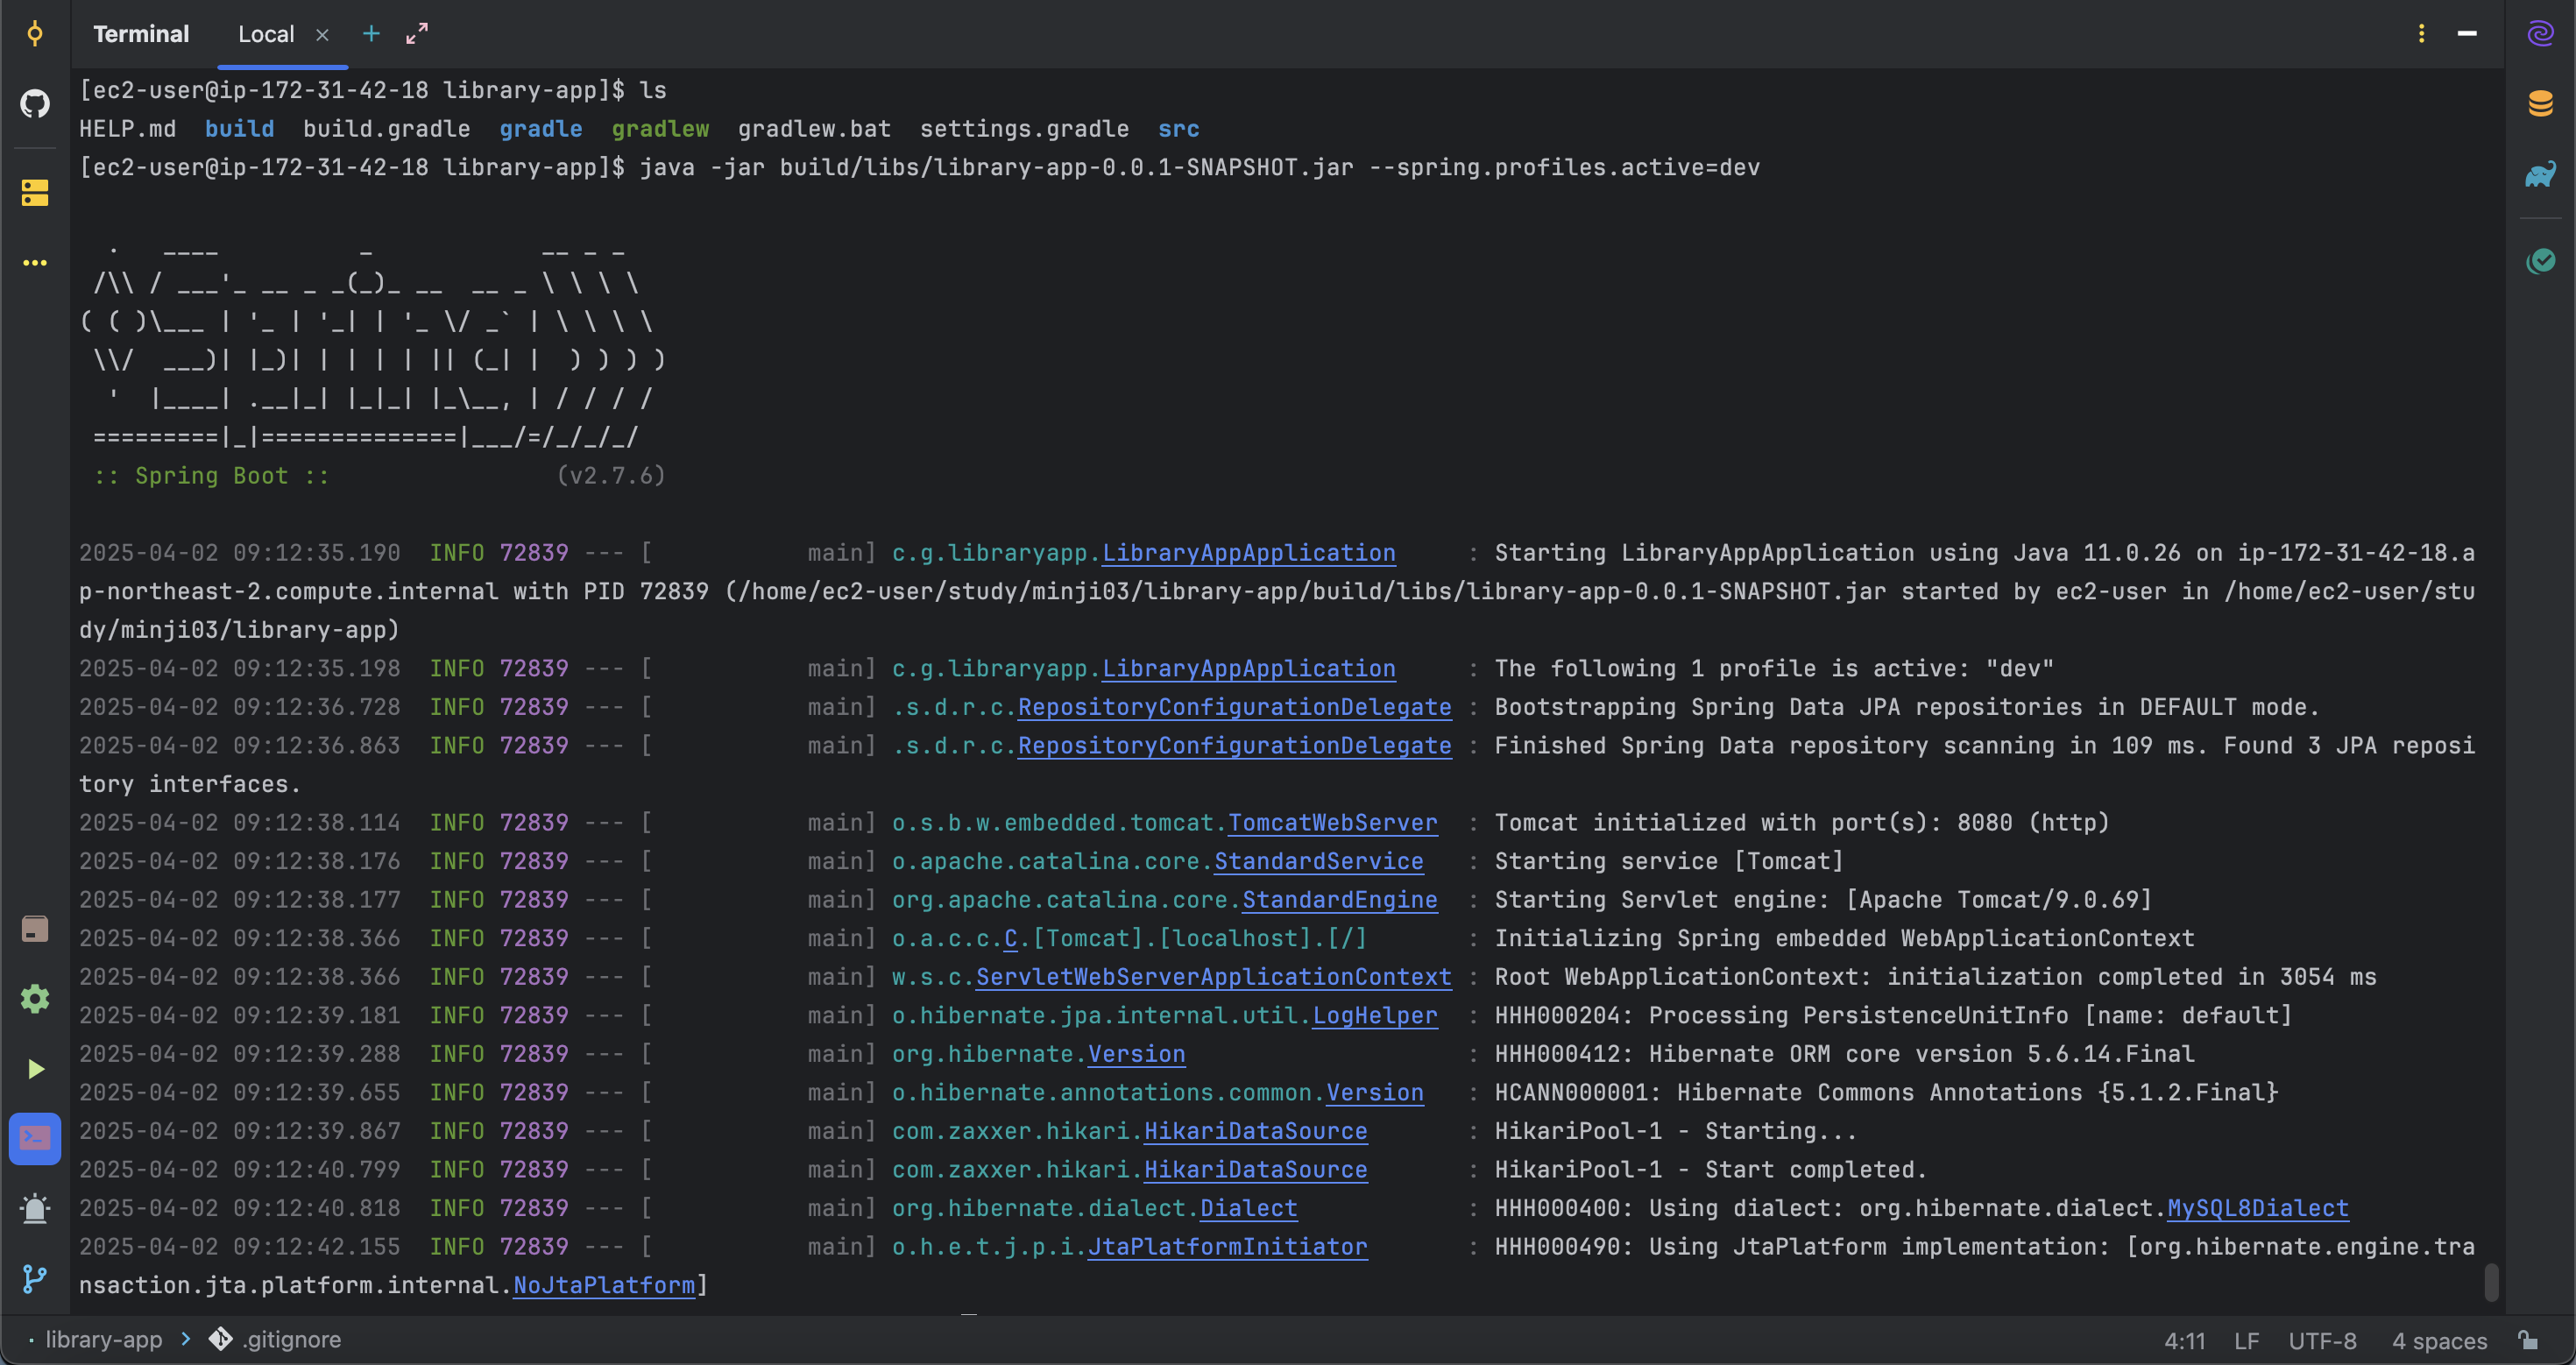Viewport: 2576px width, 1365px height.
Task: Add a new terminal tab
Action: (371, 34)
